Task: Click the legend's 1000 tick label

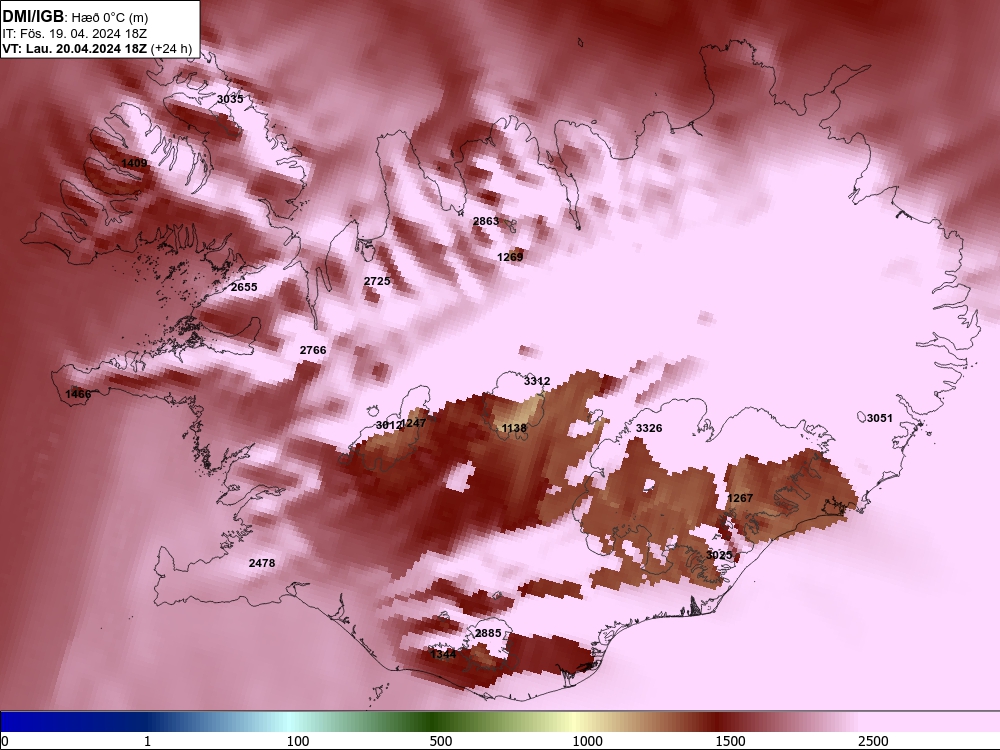Action: click(587, 741)
